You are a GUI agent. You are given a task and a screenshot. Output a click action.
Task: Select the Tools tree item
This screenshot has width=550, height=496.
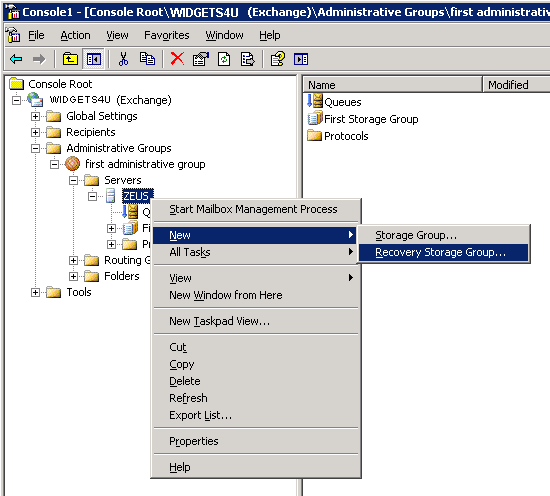point(79,292)
